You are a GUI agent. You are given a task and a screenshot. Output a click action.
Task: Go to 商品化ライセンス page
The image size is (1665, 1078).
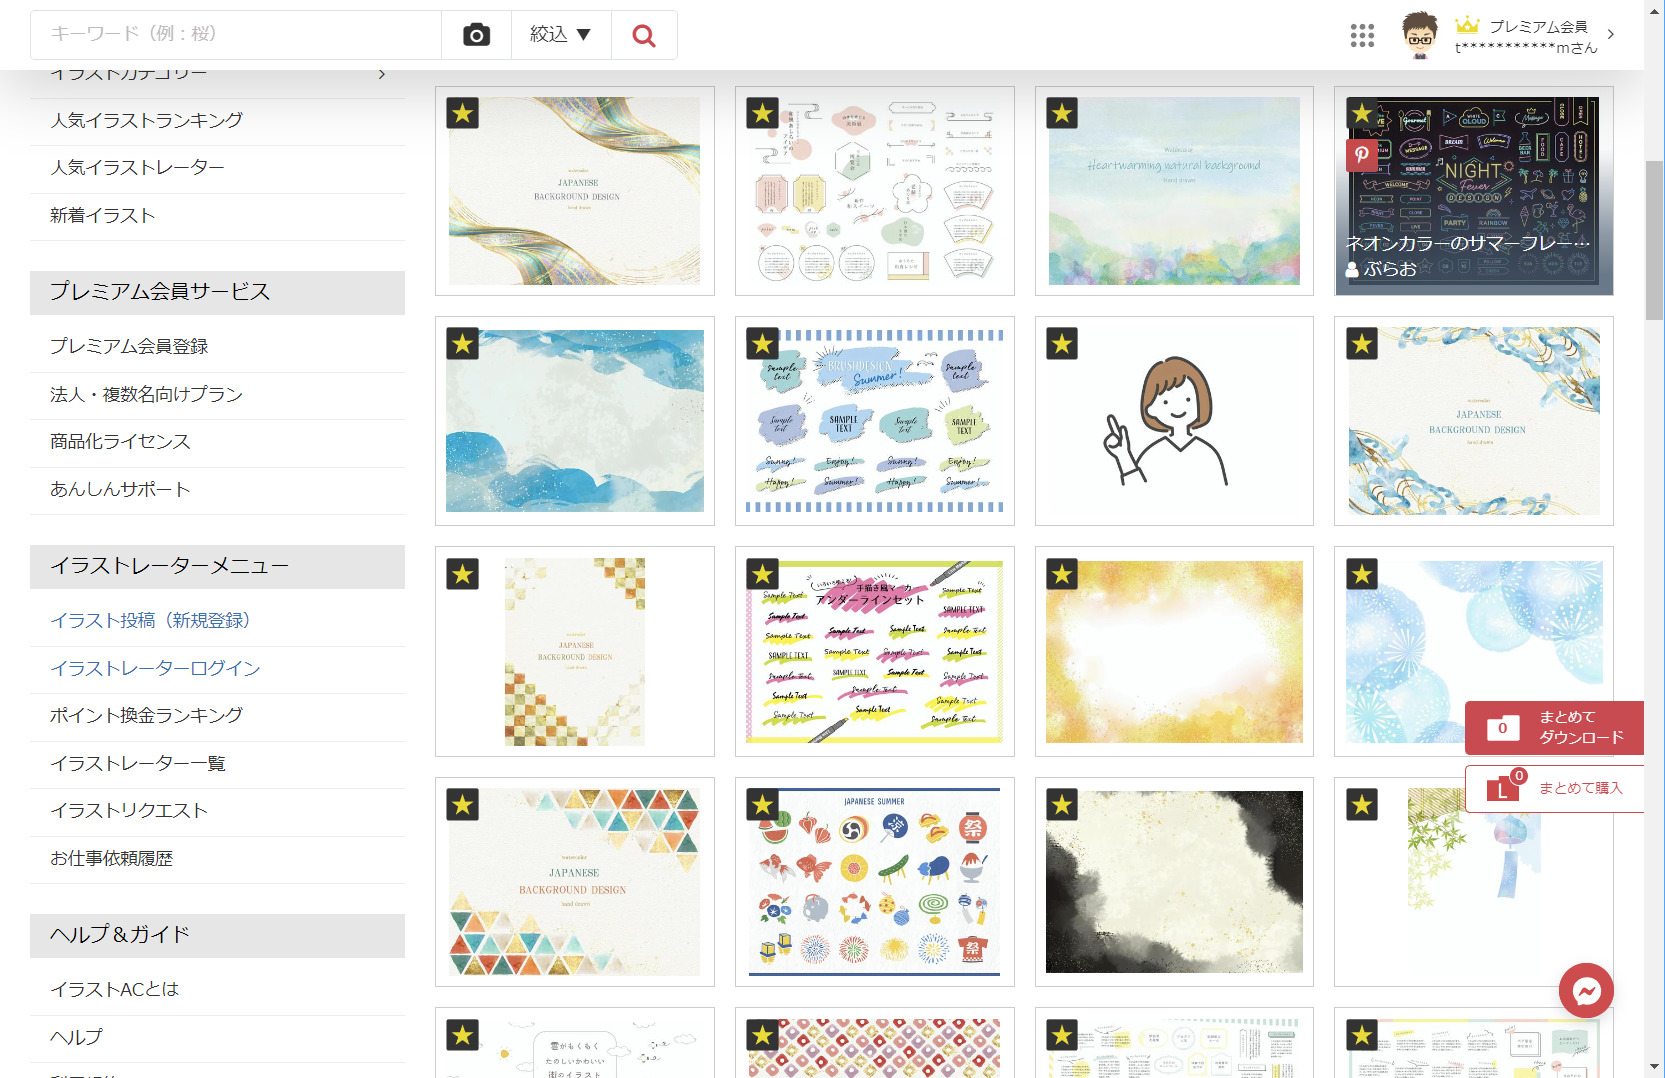point(120,441)
